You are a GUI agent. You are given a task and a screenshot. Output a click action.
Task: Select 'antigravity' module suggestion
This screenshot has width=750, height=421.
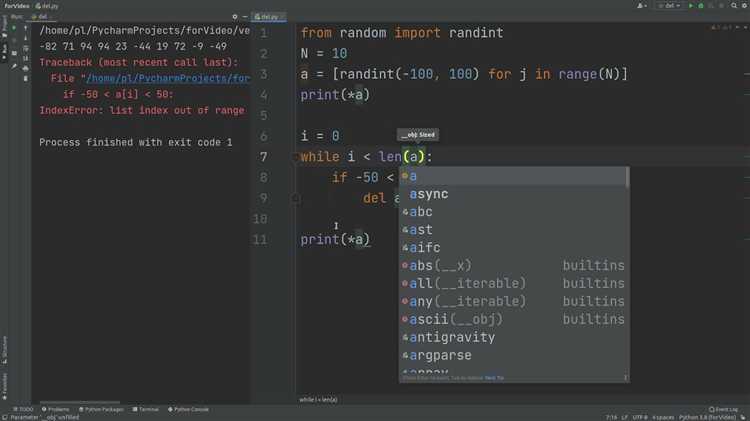point(513,337)
